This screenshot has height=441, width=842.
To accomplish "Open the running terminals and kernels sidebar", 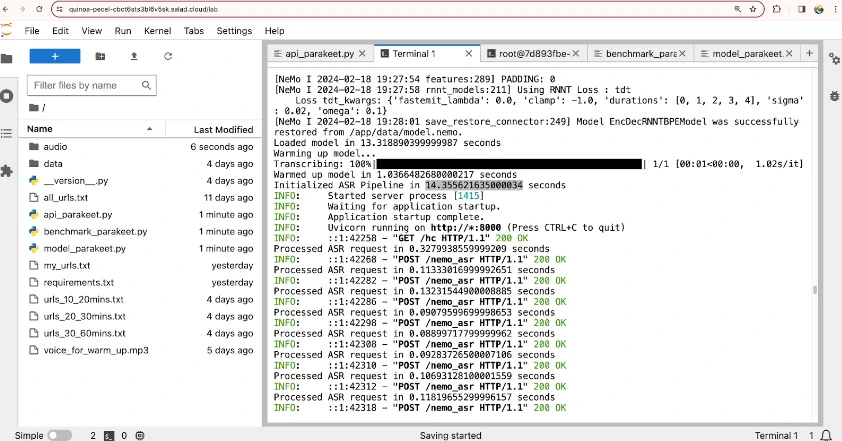I will [x=6, y=96].
